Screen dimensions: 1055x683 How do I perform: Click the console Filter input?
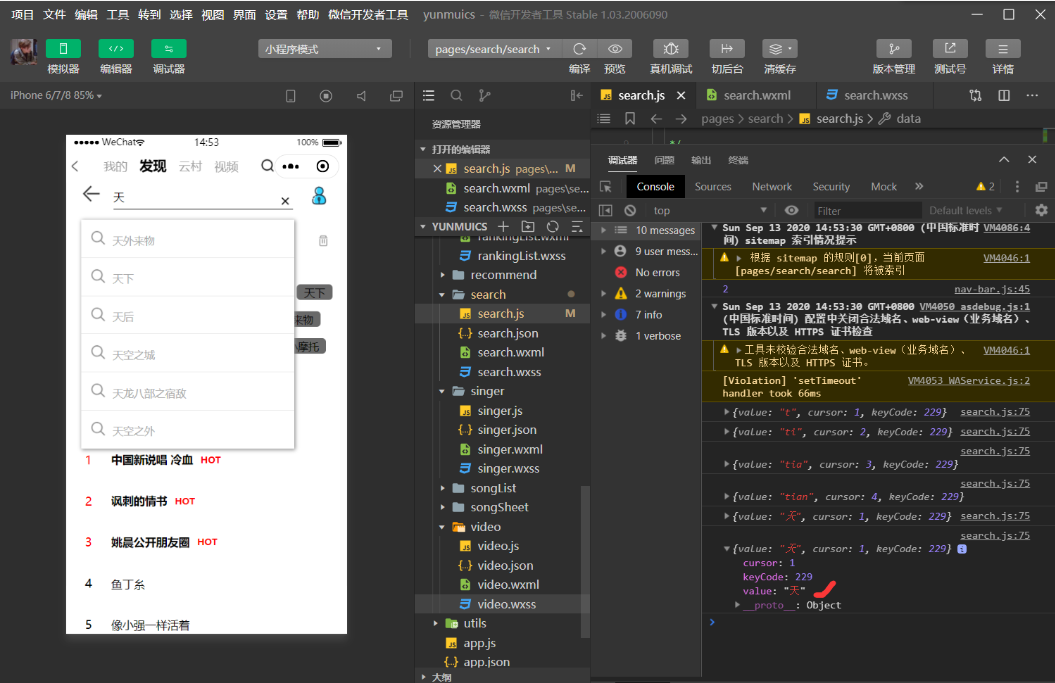click(867, 211)
